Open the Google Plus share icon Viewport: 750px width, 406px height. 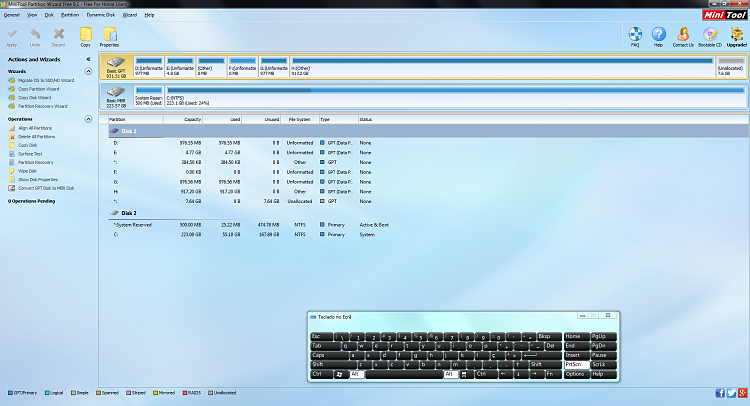742,393
